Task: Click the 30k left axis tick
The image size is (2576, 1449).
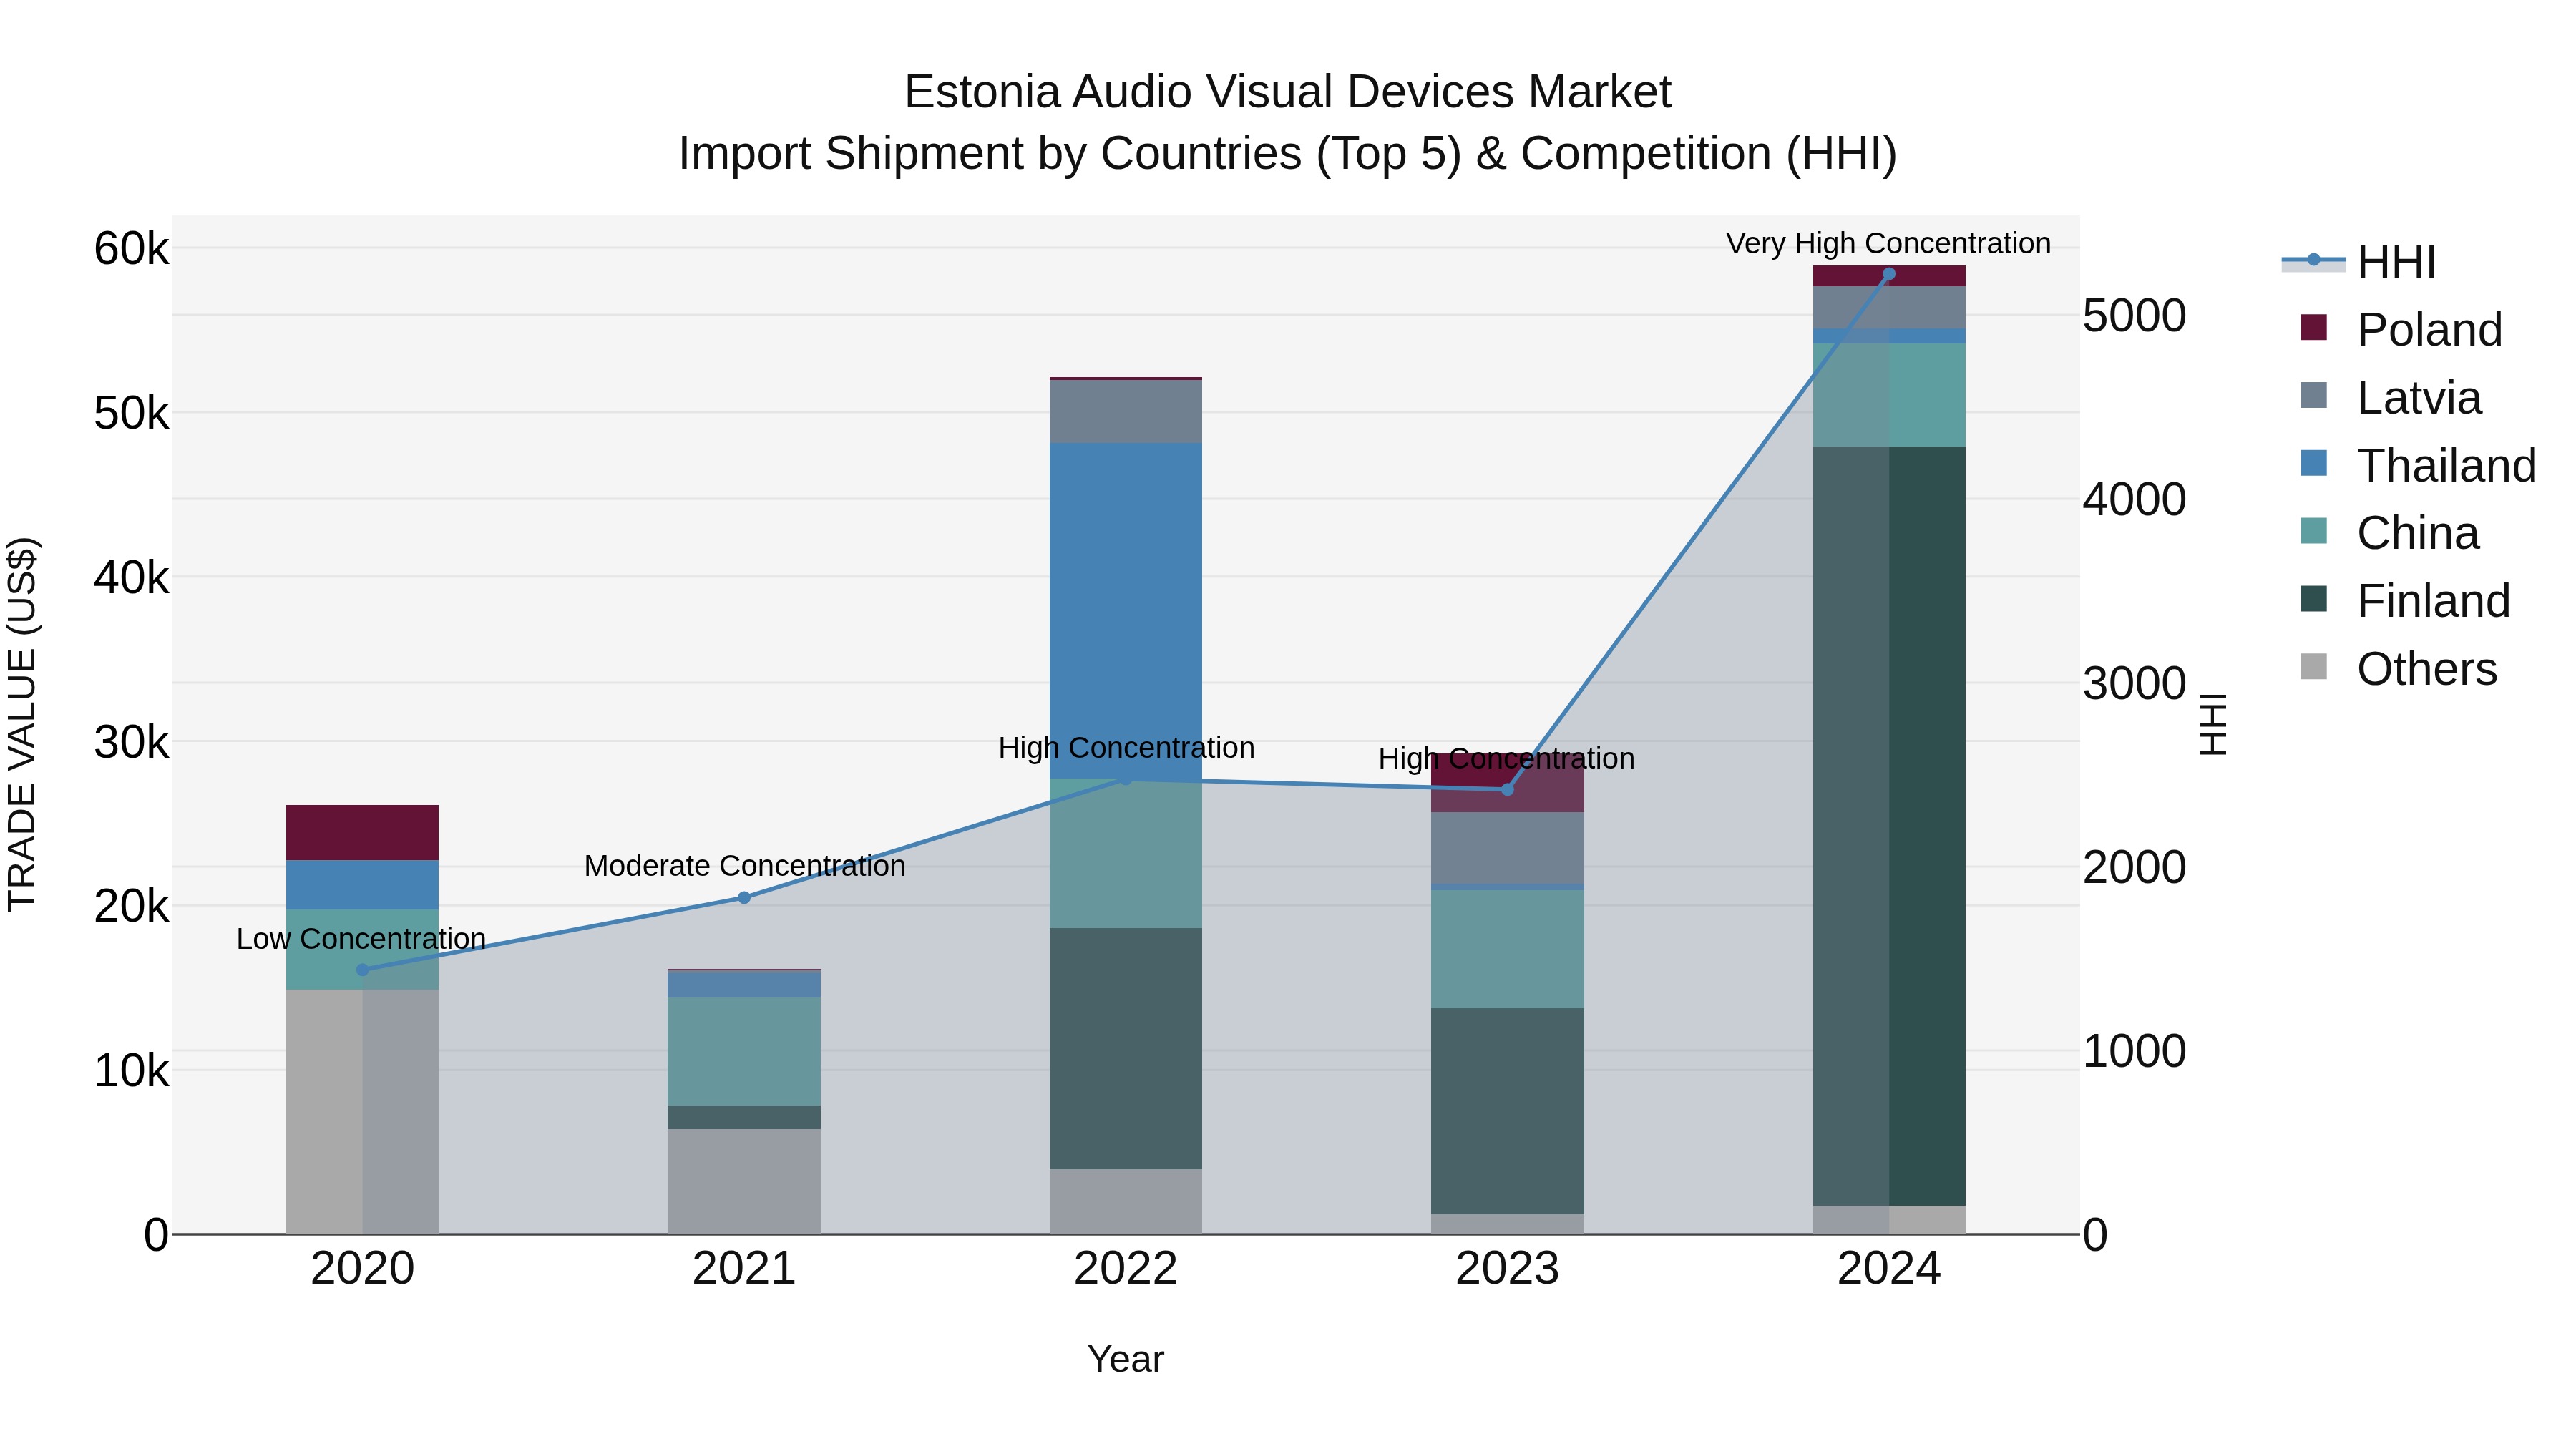Action: pos(131,742)
